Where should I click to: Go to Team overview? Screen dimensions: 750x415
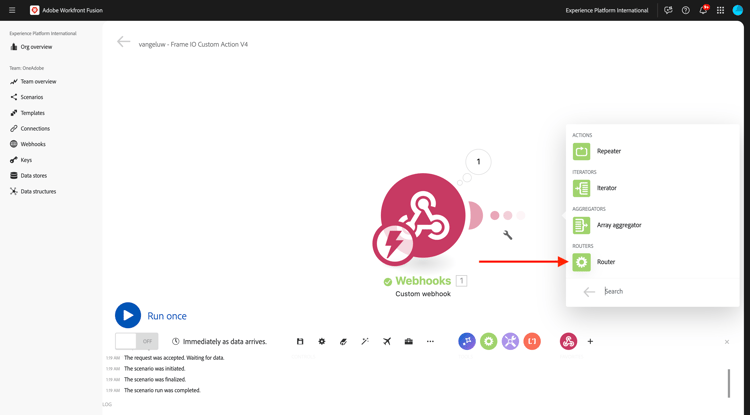(x=33, y=82)
